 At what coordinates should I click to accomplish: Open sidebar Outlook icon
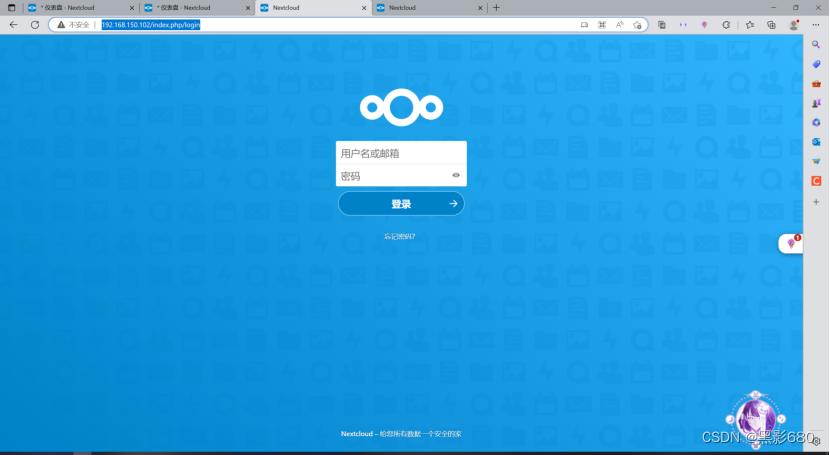click(x=816, y=142)
